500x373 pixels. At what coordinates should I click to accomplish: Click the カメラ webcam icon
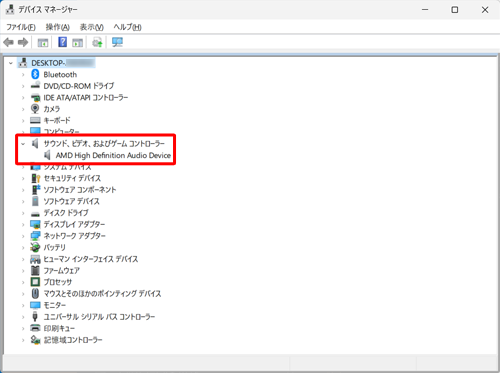tap(35, 109)
